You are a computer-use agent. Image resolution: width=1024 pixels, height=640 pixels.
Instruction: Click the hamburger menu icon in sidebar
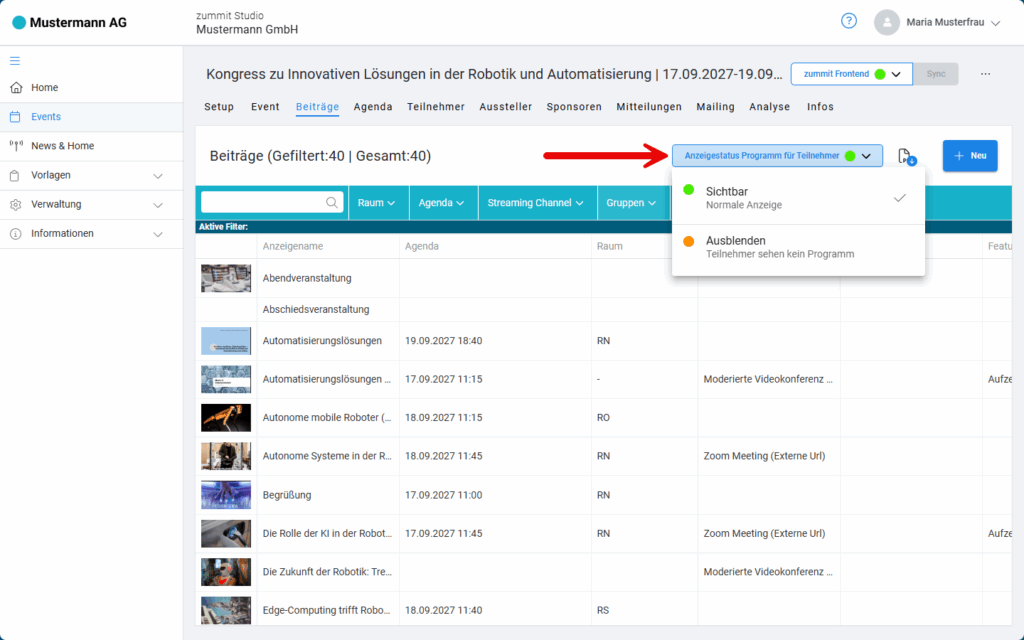pos(15,60)
